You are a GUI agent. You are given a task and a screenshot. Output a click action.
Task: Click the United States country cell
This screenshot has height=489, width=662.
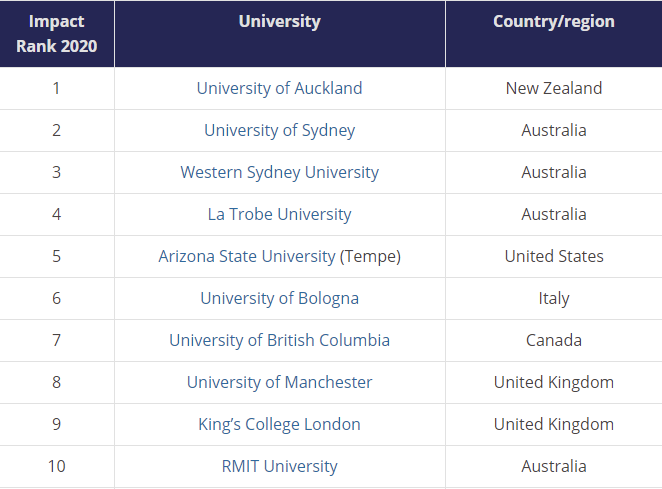(x=553, y=256)
